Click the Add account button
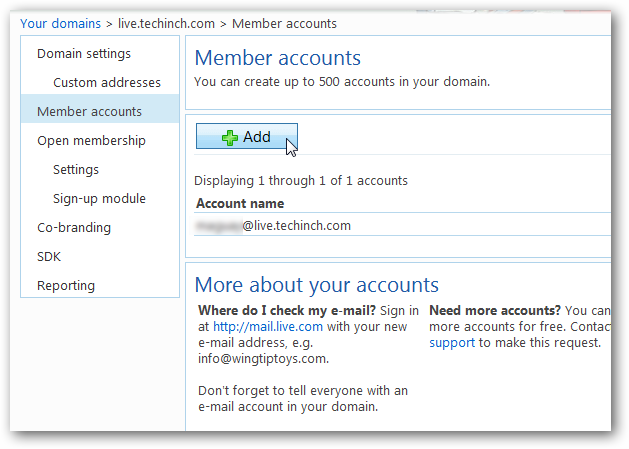The width and height of the screenshot is (629, 449). [247, 136]
